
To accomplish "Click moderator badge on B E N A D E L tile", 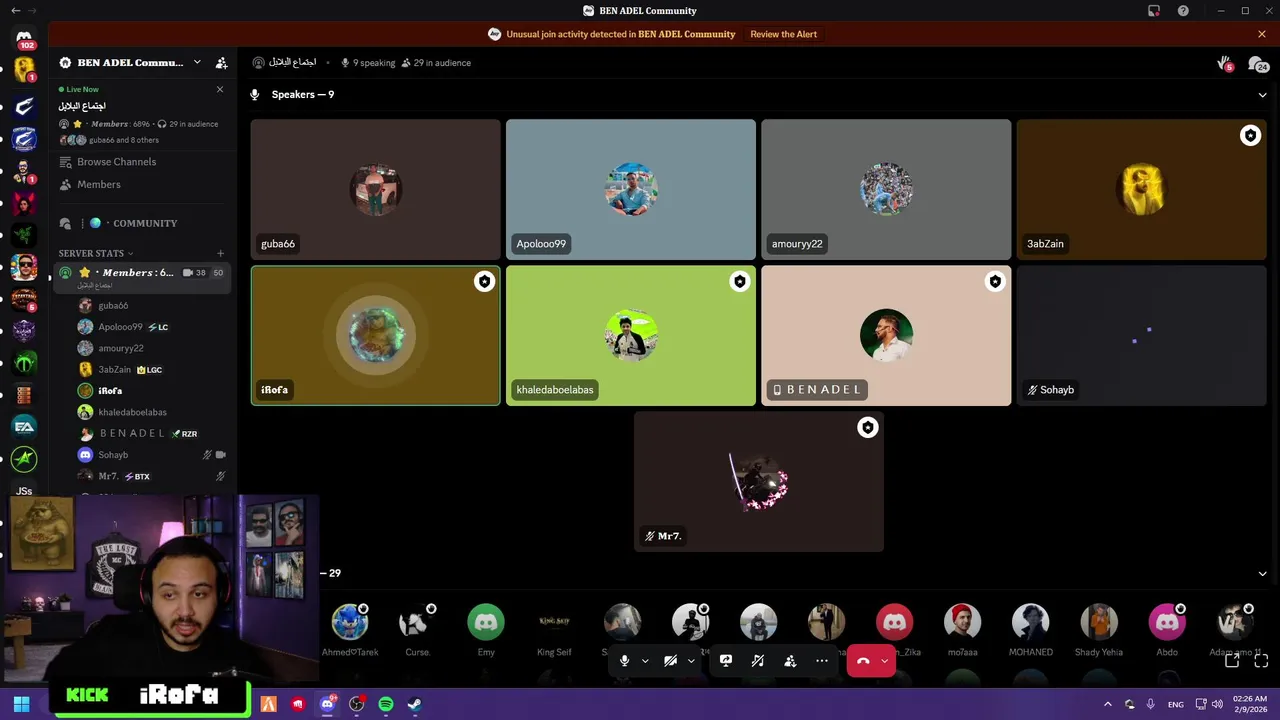I will pyautogui.click(x=994, y=282).
